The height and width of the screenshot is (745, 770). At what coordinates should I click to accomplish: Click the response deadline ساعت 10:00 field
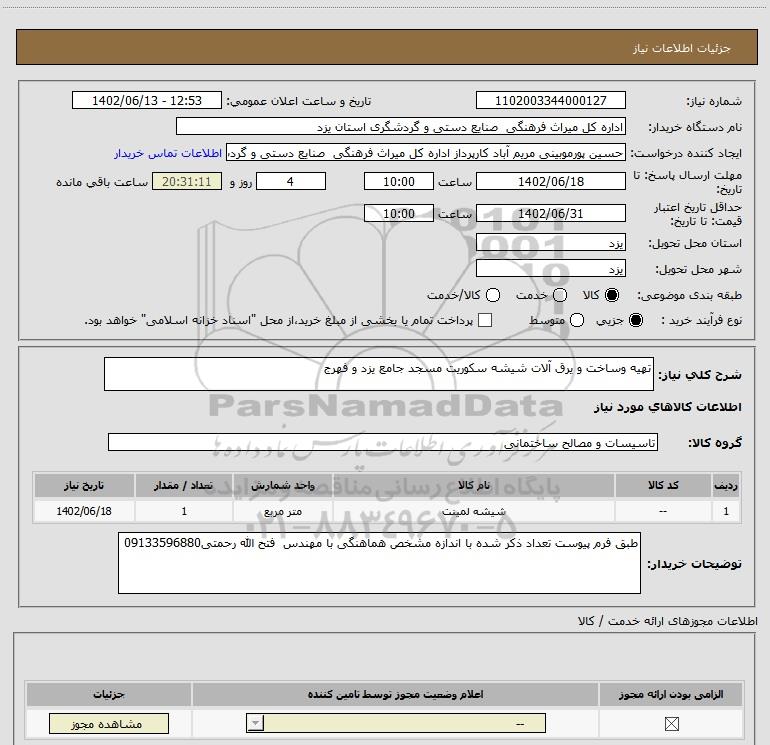coord(399,181)
